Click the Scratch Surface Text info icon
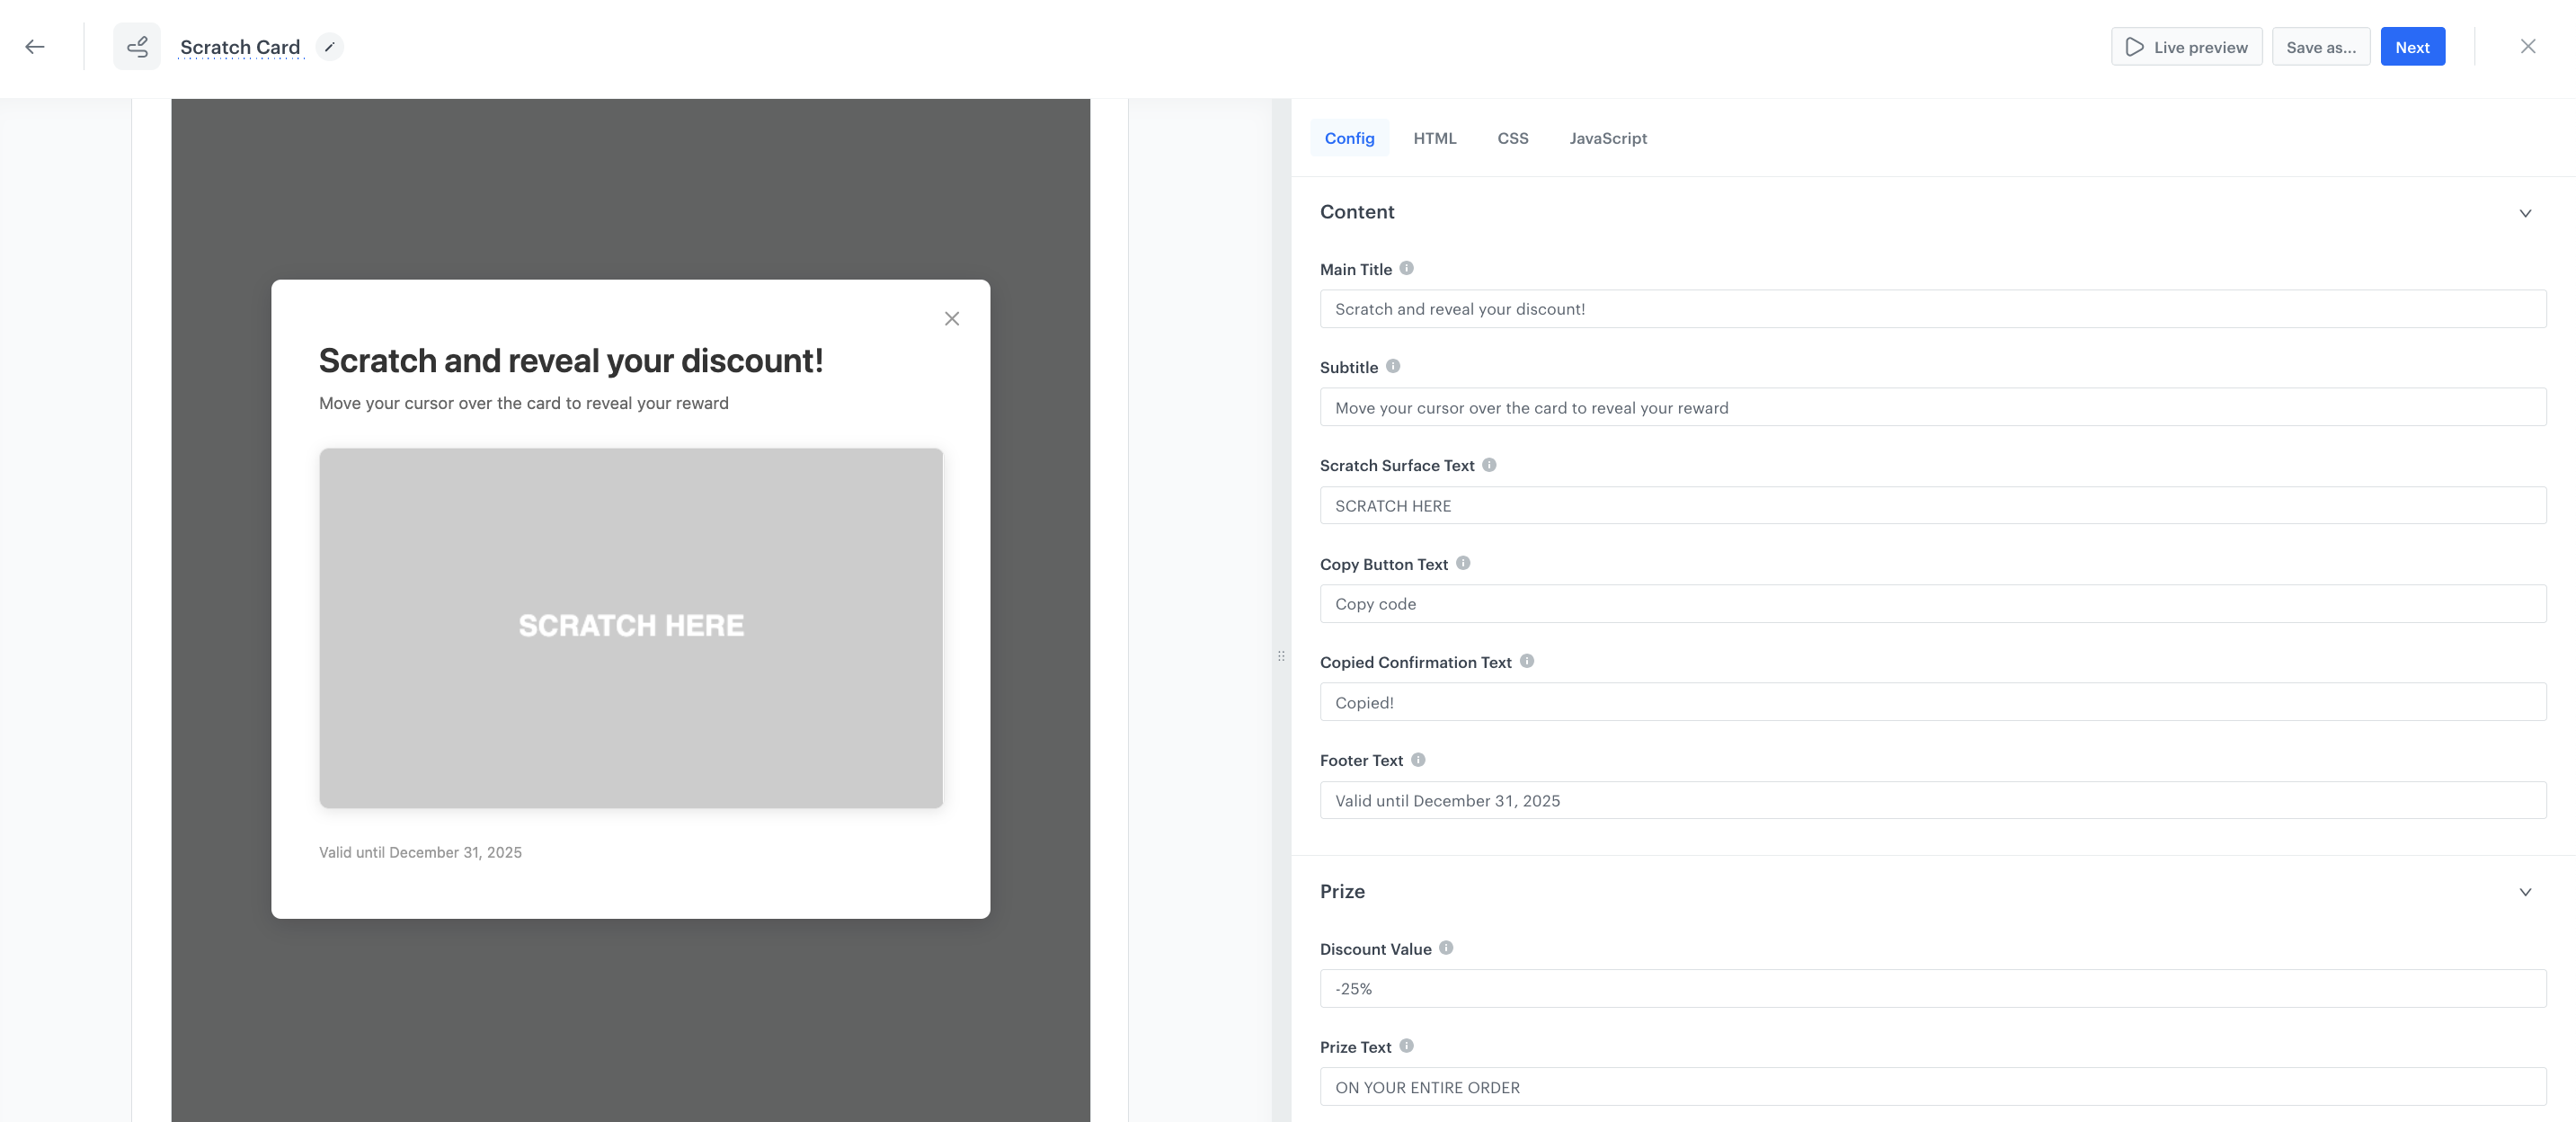This screenshot has height=1122, width=2576. pos(1489,464)
